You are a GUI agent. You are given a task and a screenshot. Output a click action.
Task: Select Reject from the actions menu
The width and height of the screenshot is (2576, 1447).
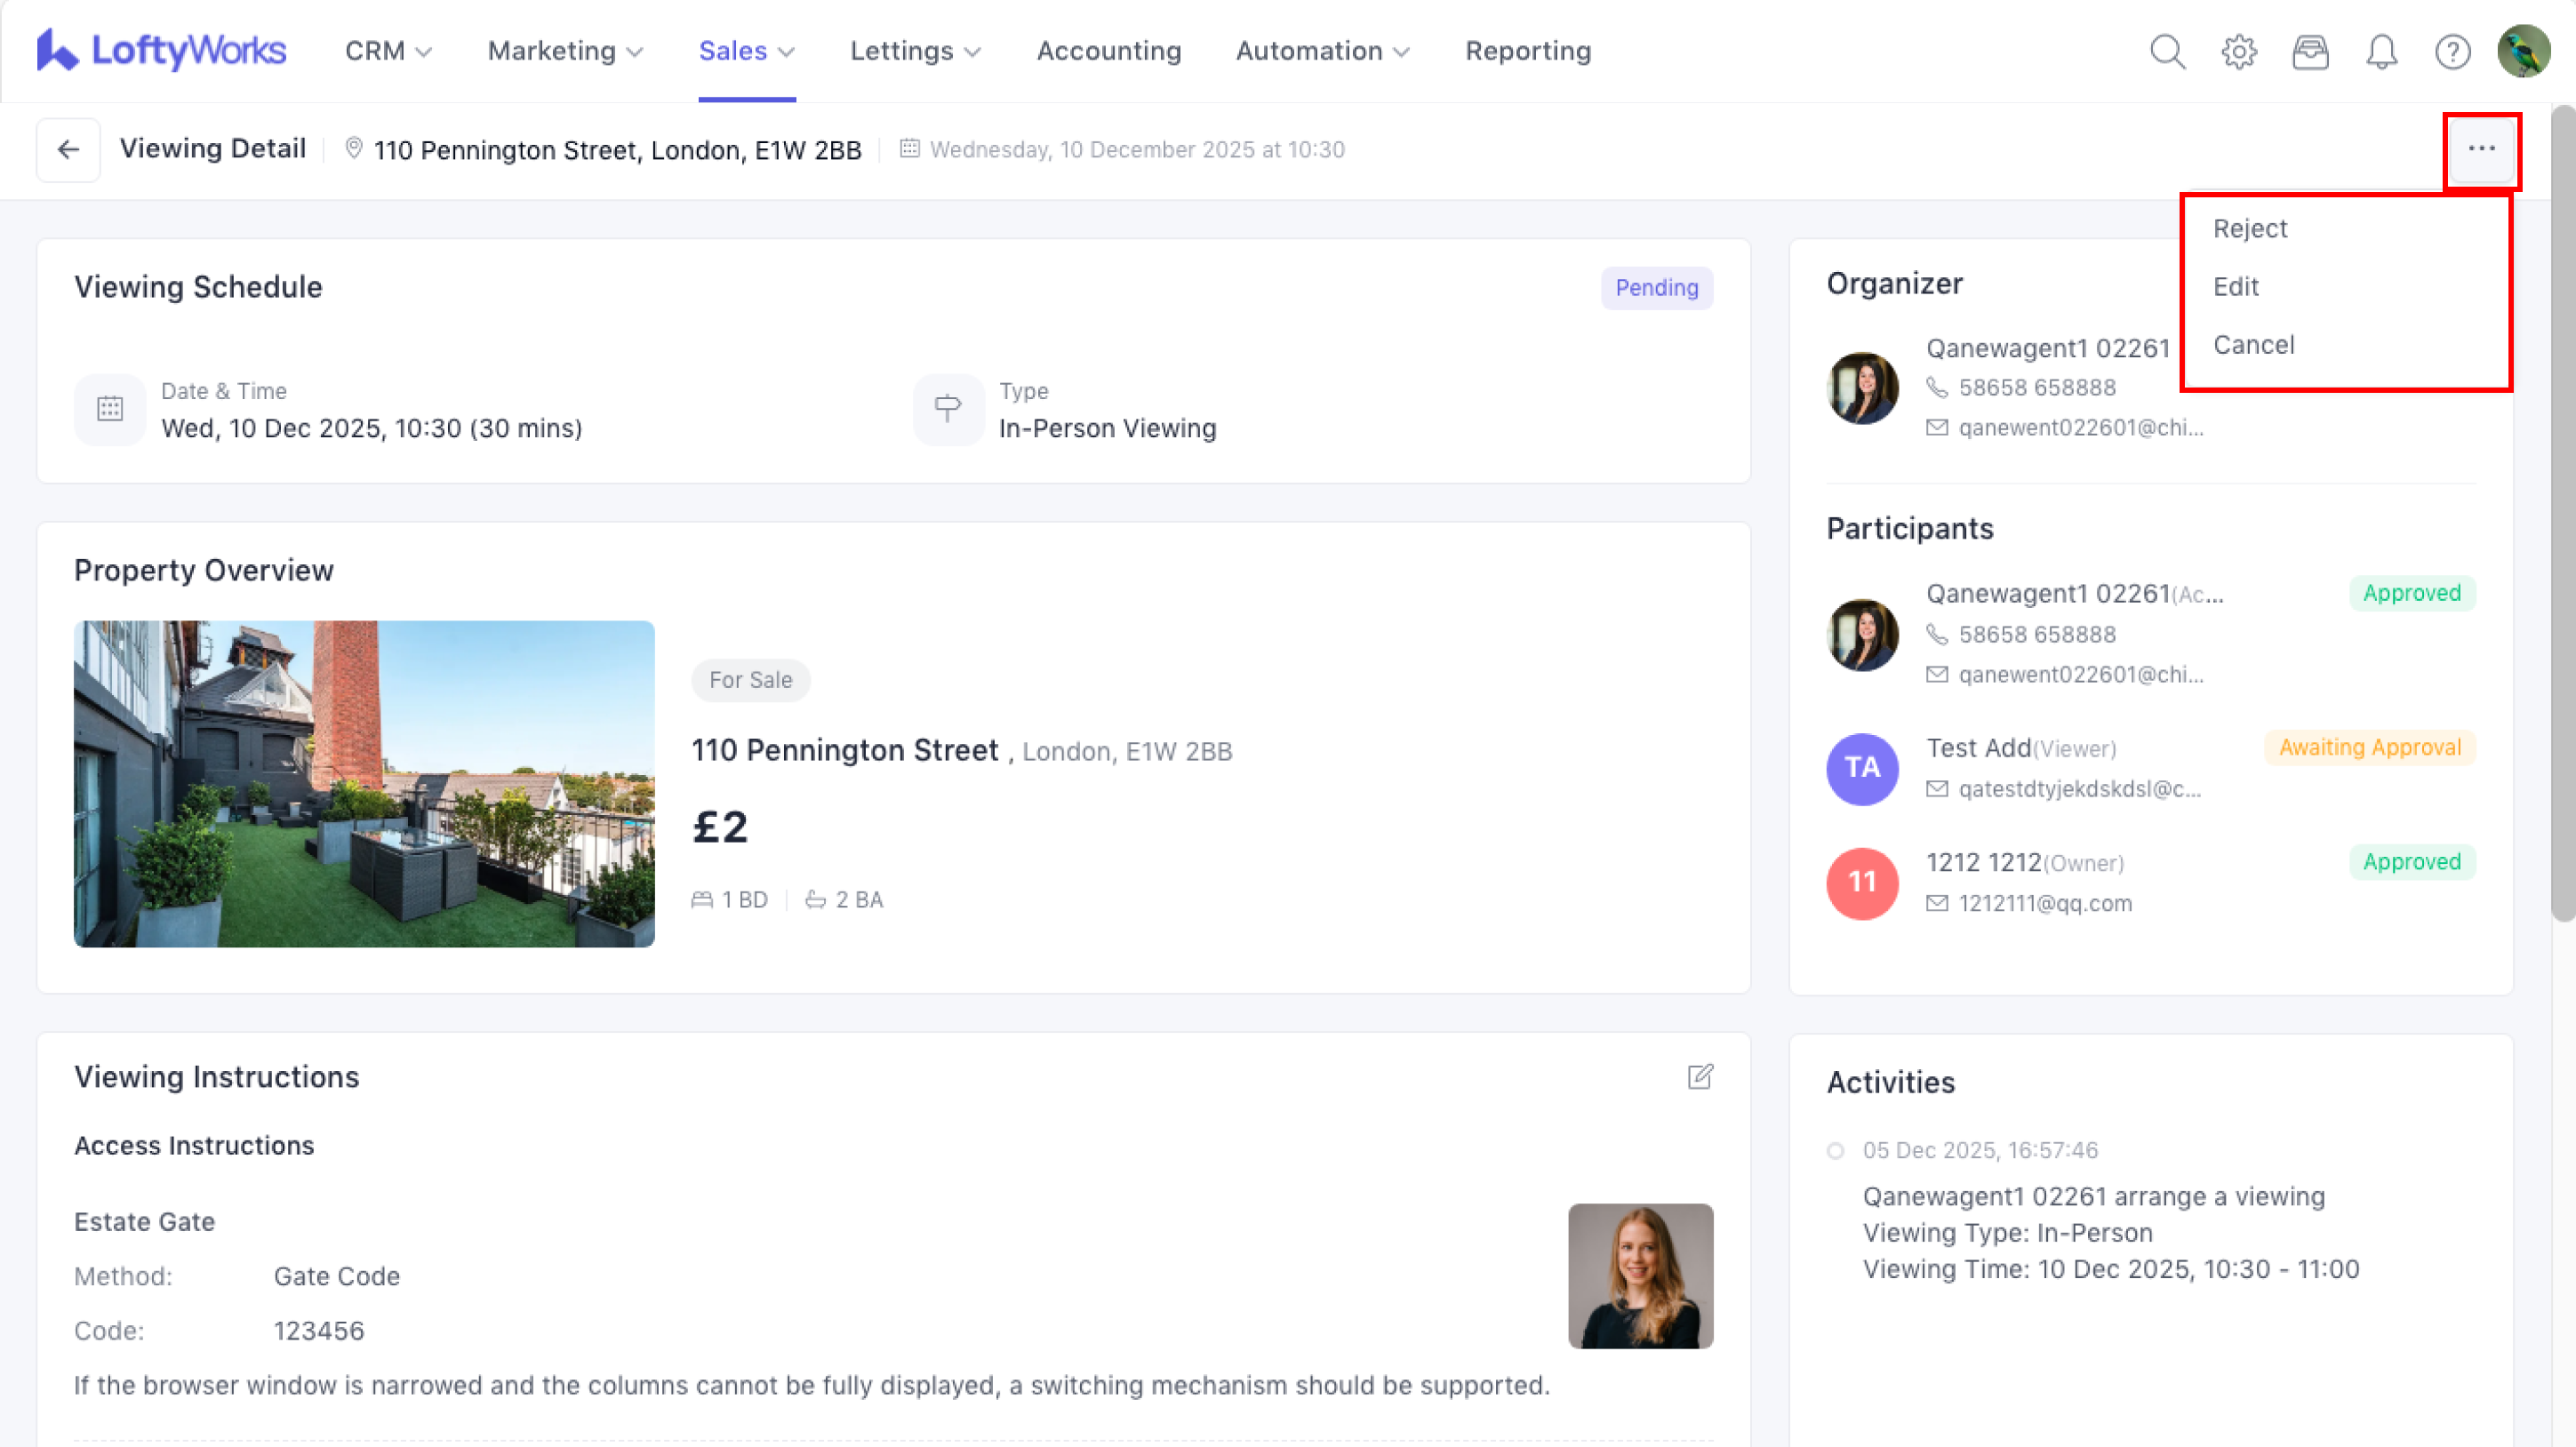(2250, 229)
